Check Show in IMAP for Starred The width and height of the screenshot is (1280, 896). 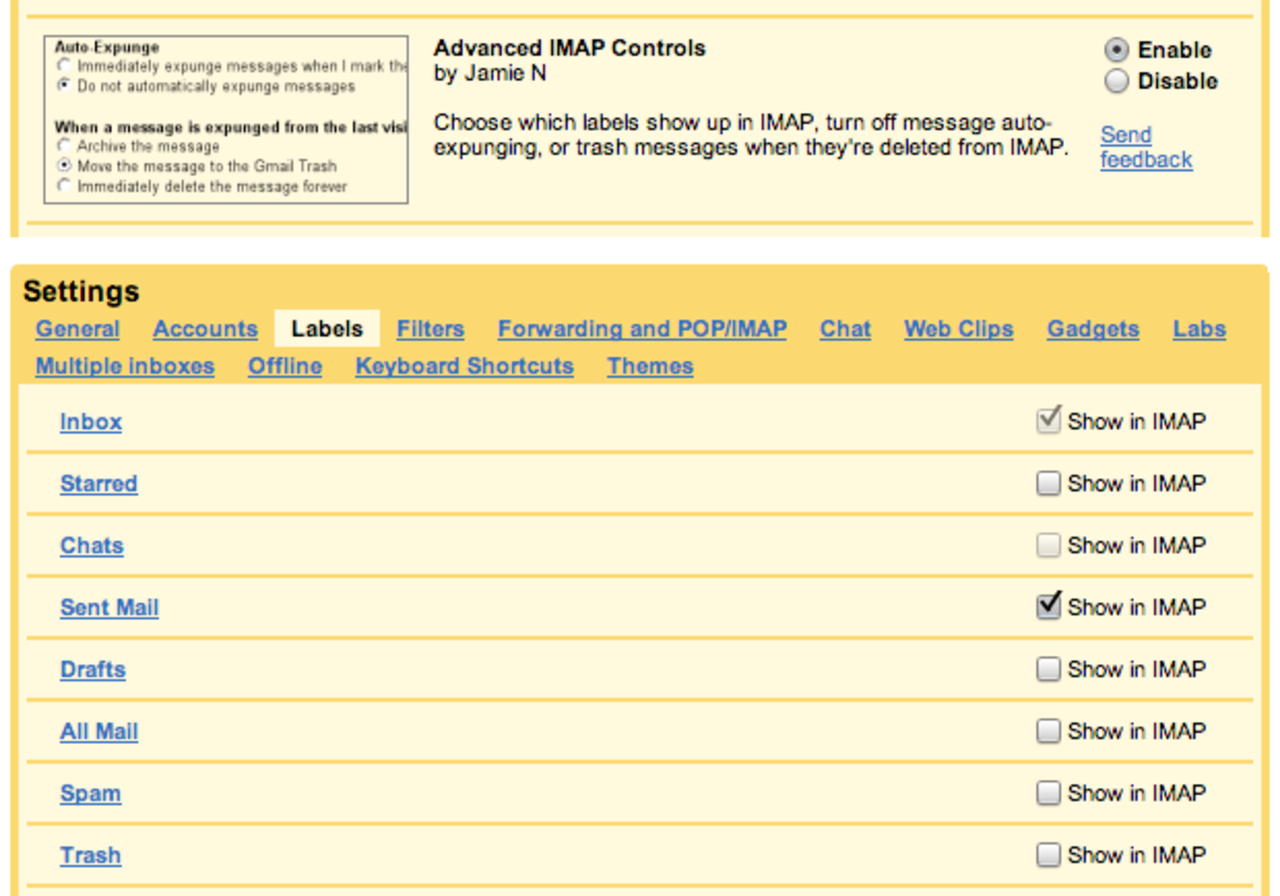1048,484
